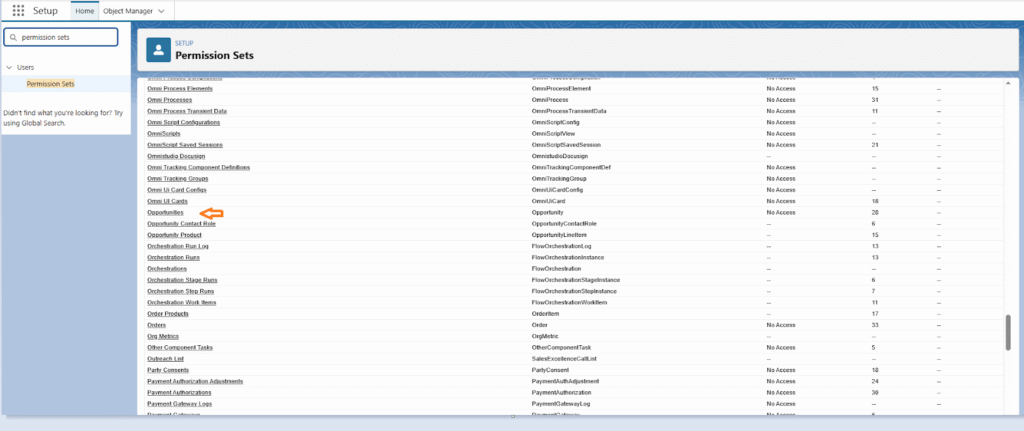Open the Opportunity Product link
The image size is (1024, 431).
point(174,235)
